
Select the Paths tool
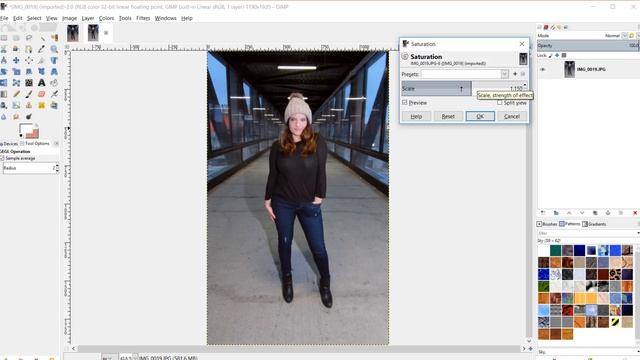(x=29, y=49)
